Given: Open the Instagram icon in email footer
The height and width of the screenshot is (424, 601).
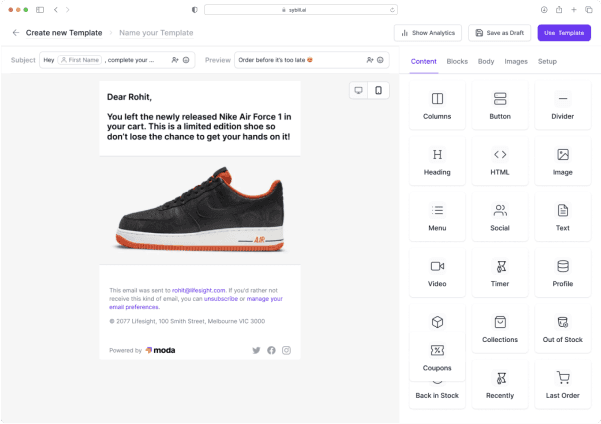Looking at the screenshot, I should tap(286, 350).
